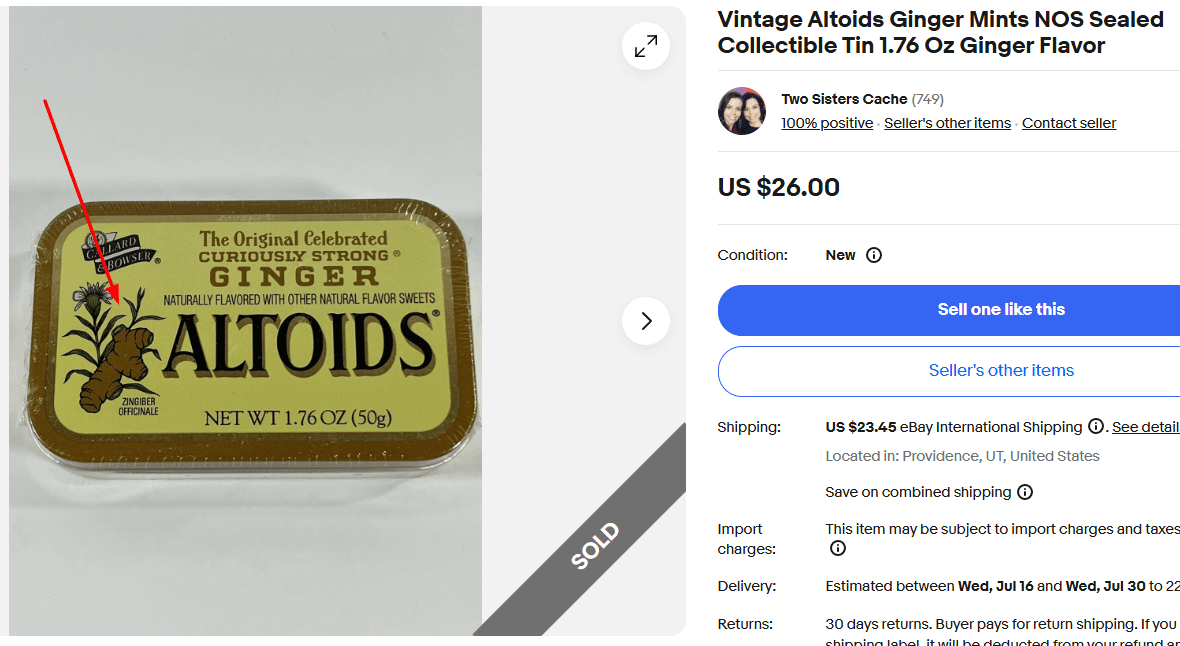This screenshot has height=646, width=1180.
Task: Click the Condition info icon
Action: click(874, 255)
